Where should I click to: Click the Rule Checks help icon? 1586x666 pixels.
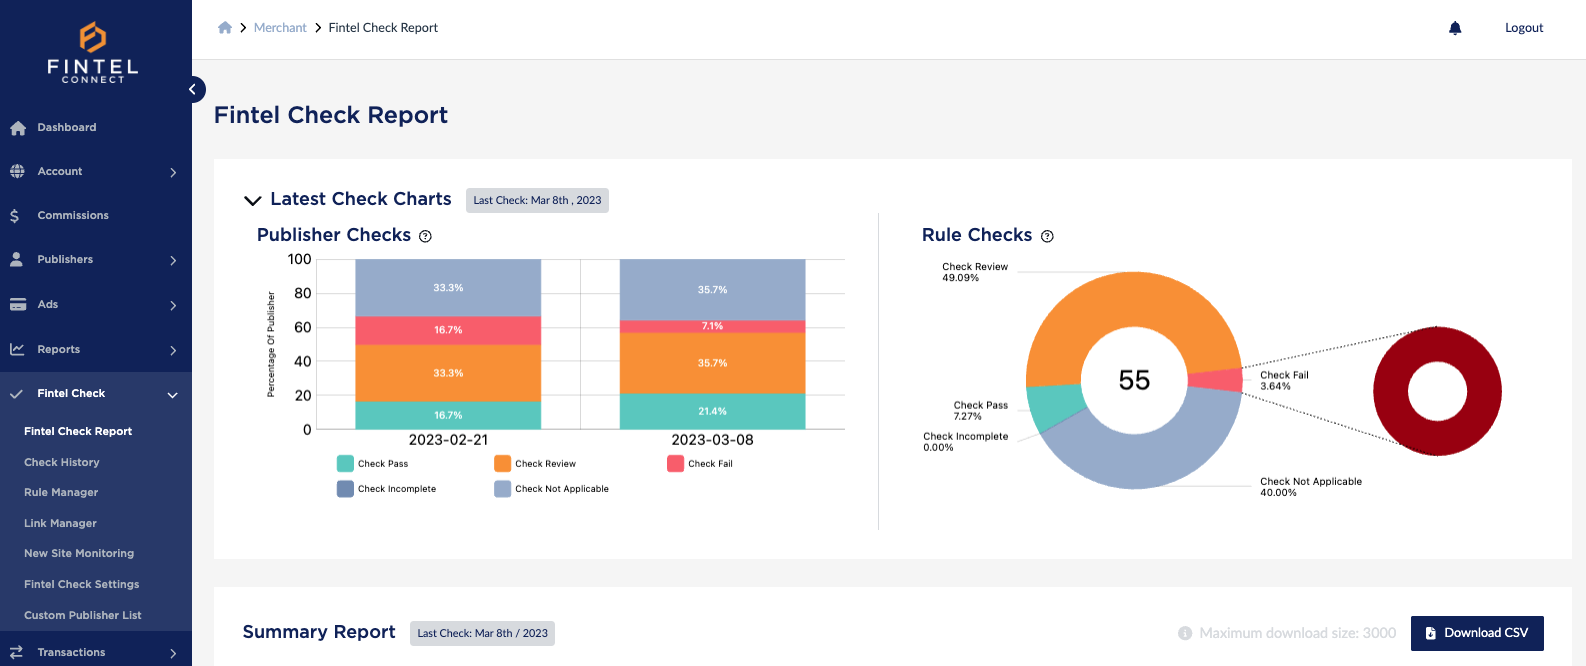pos(1047,236)
